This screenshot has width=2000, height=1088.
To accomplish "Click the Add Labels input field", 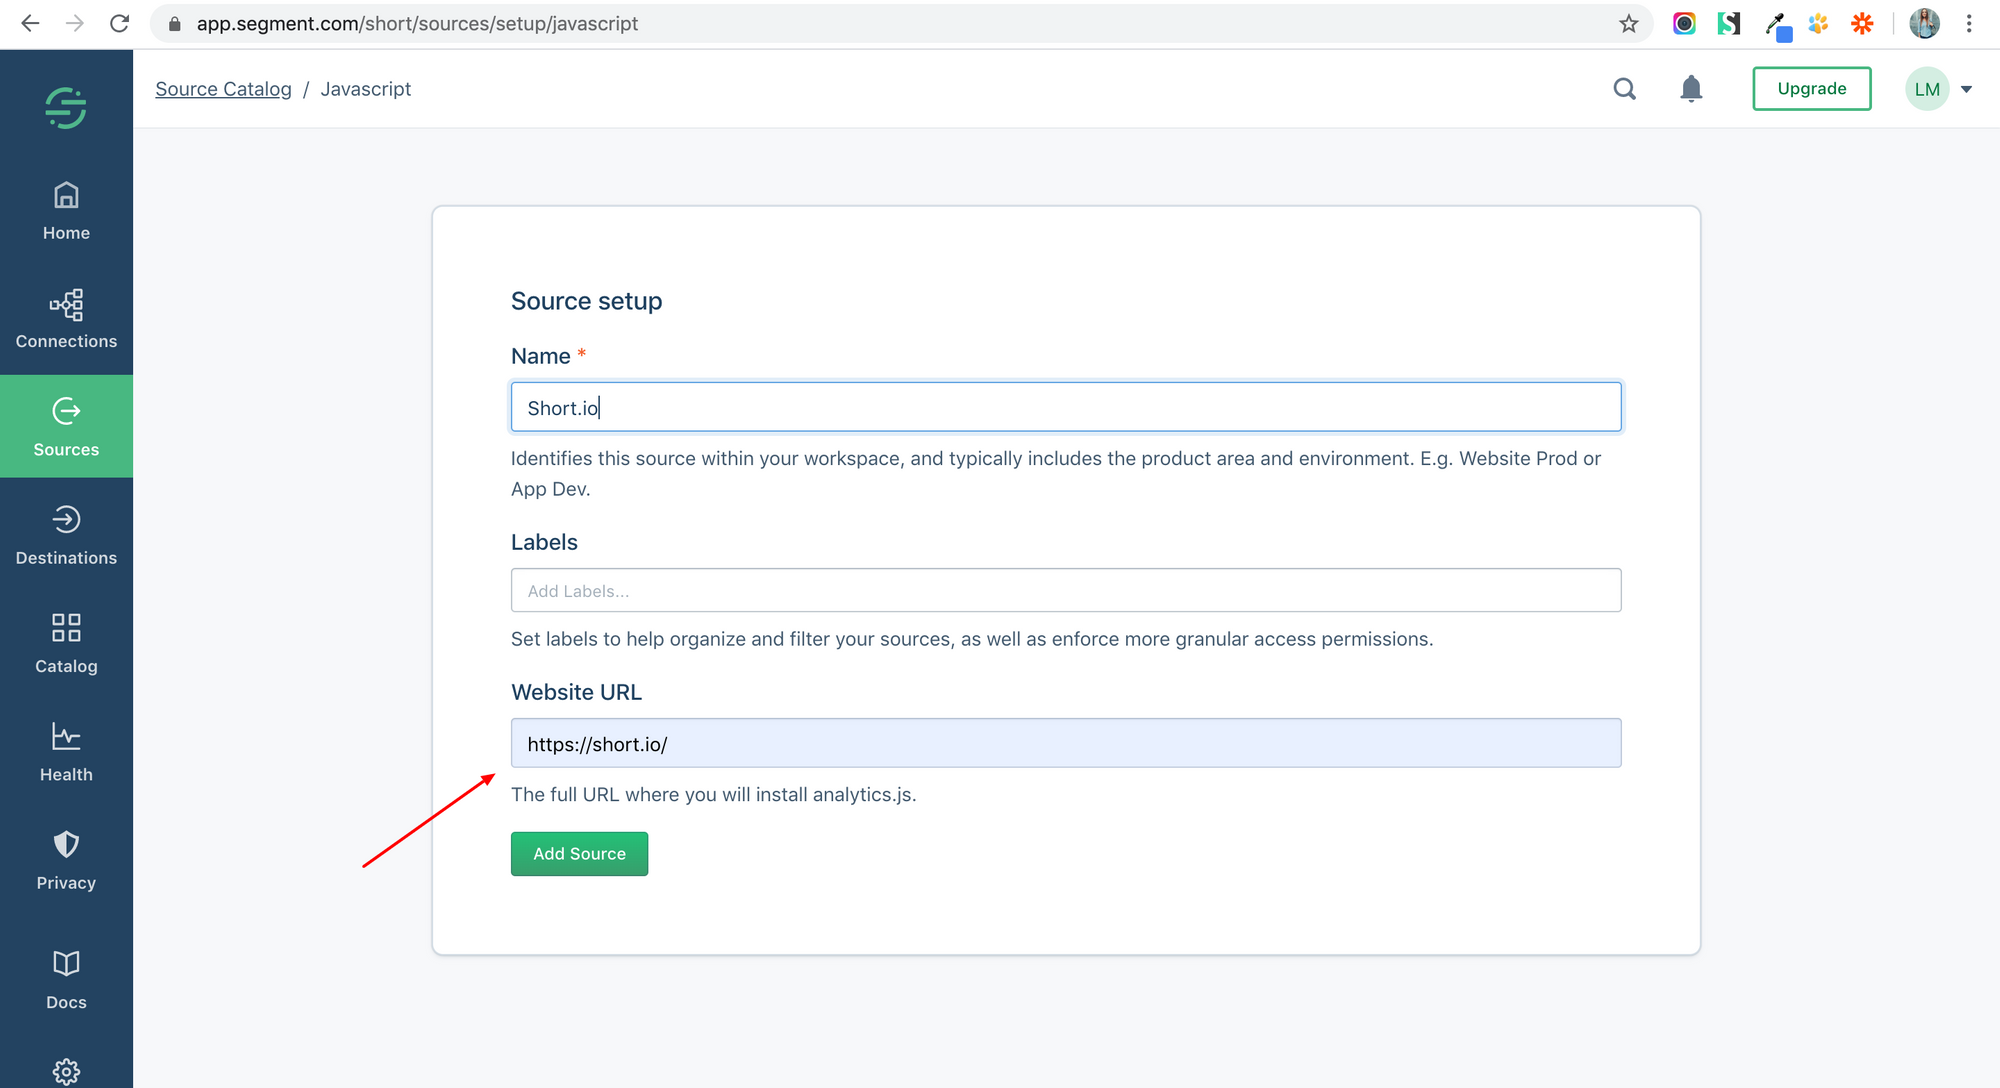I will pos(1065,590).
